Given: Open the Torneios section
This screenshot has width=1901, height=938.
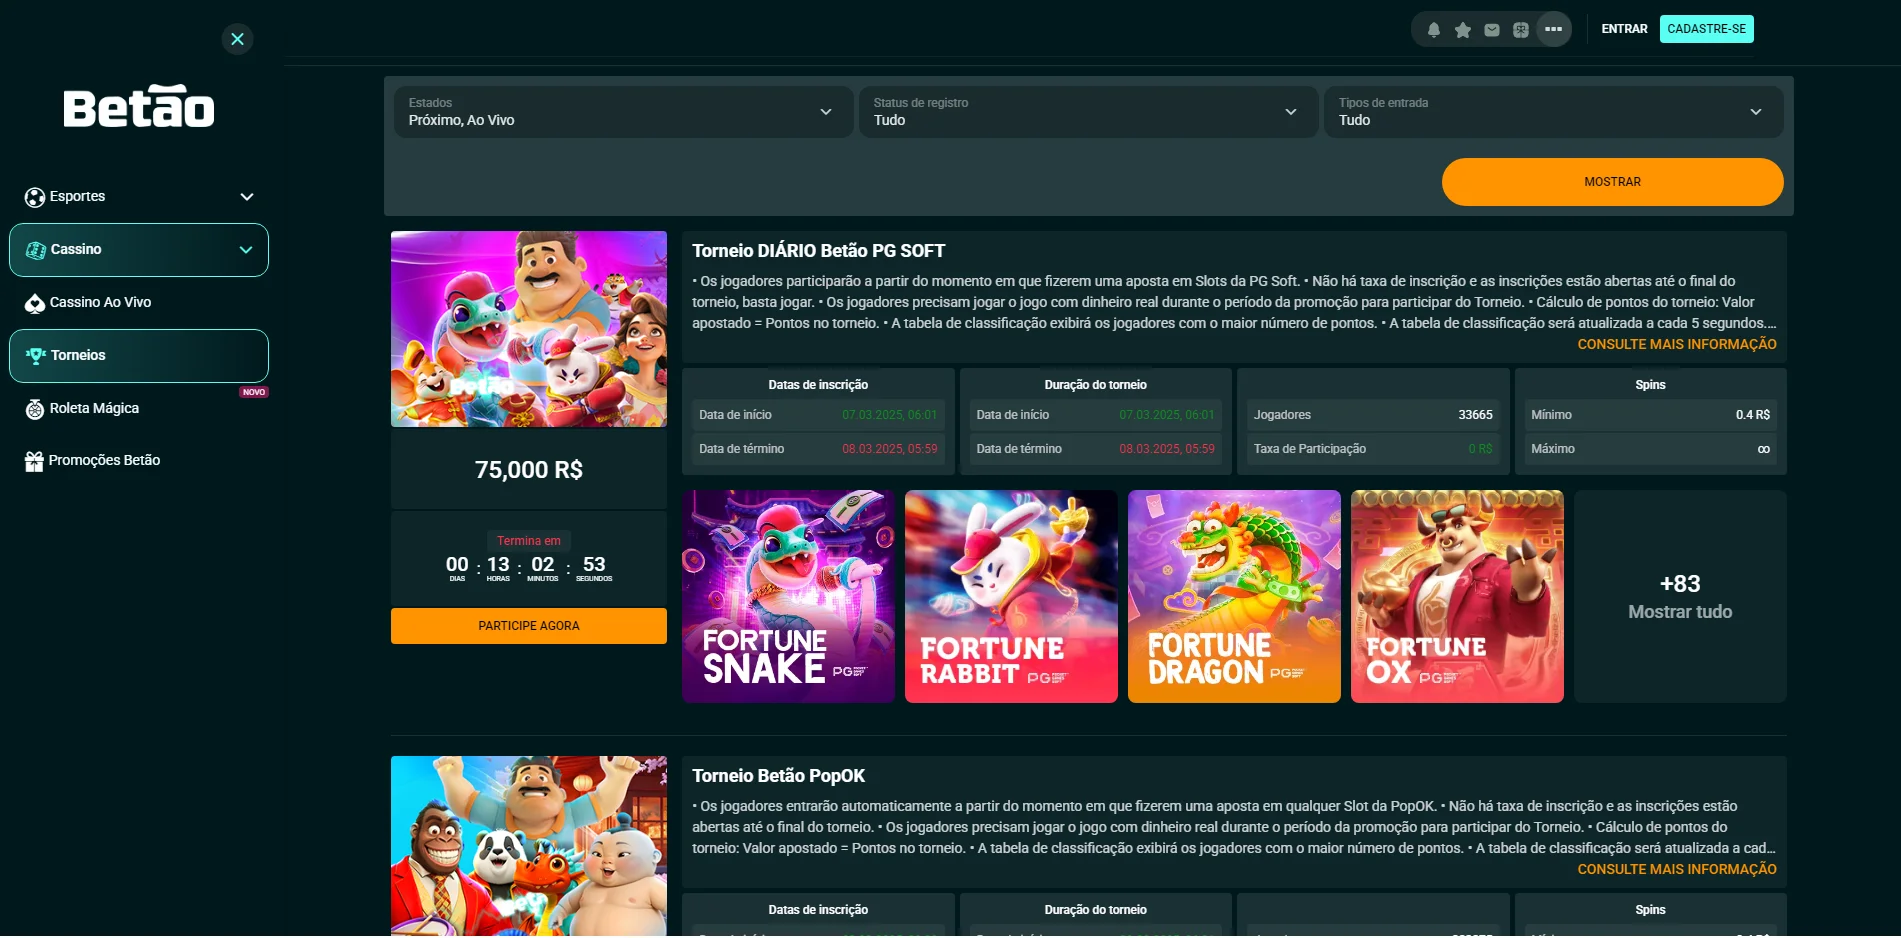Looking at the screenshot, I should pos(139,356).
